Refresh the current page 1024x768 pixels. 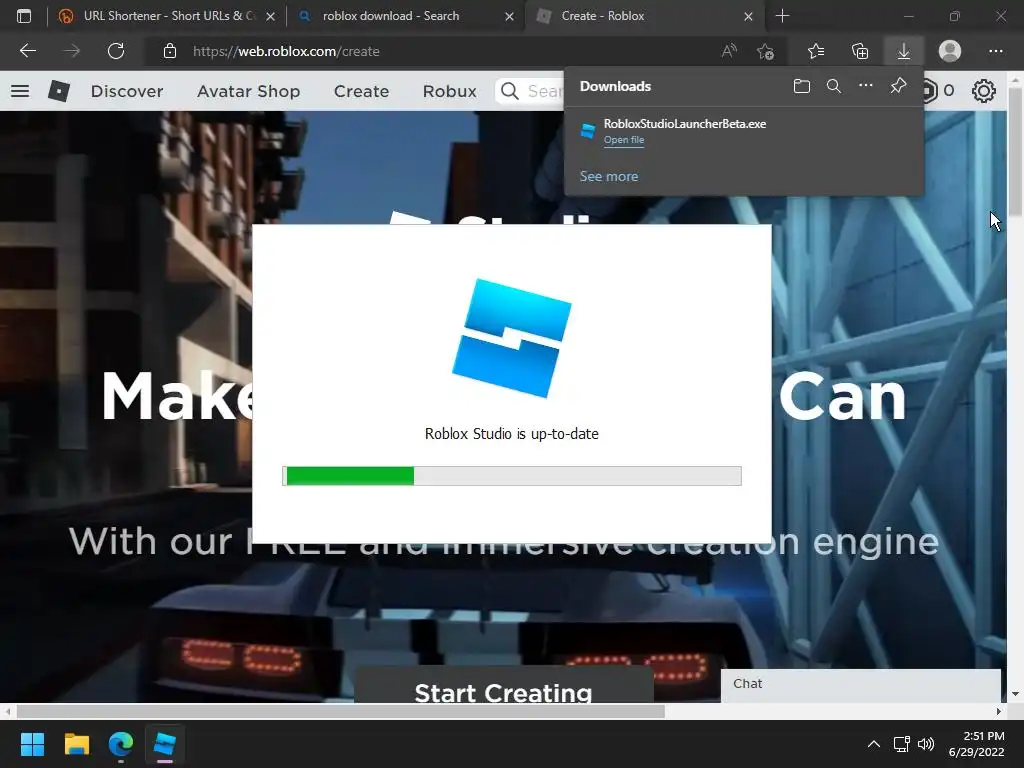tap(116, 51)
